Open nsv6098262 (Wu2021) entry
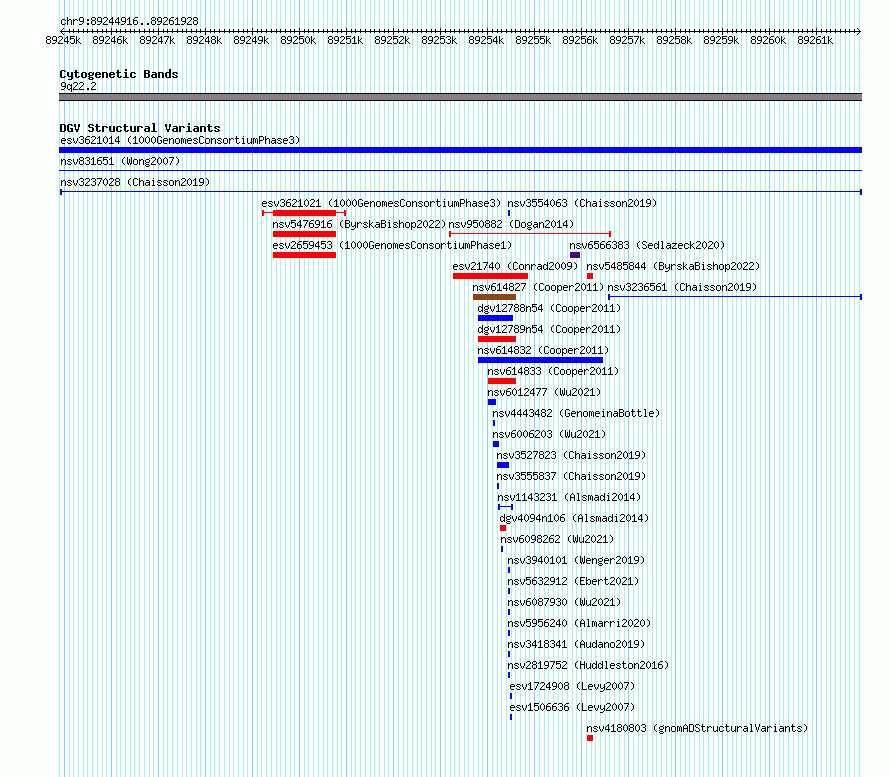Image resolution: width=890 pixels, height=777 pixels. click(557, 539)
